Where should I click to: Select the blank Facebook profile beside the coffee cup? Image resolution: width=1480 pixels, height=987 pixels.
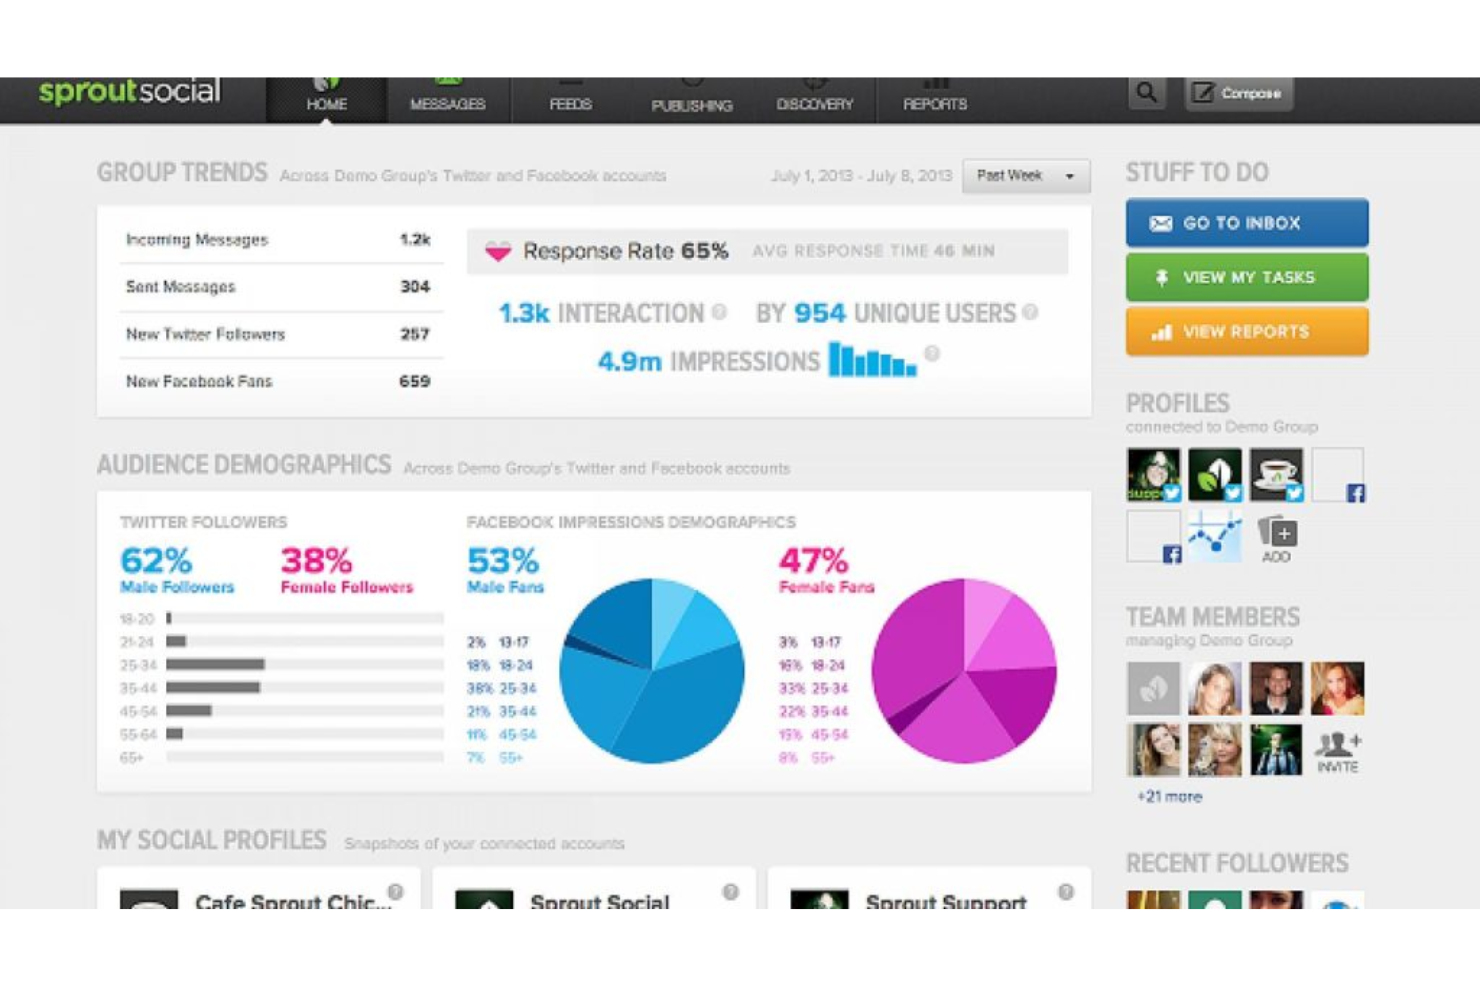tap(1337, 474)
